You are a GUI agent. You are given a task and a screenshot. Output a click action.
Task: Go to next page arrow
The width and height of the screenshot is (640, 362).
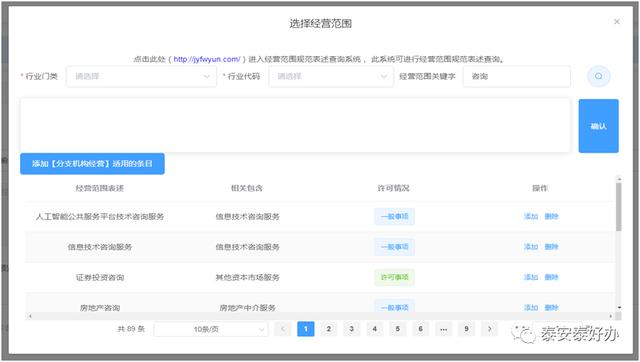tap(489, 329)
